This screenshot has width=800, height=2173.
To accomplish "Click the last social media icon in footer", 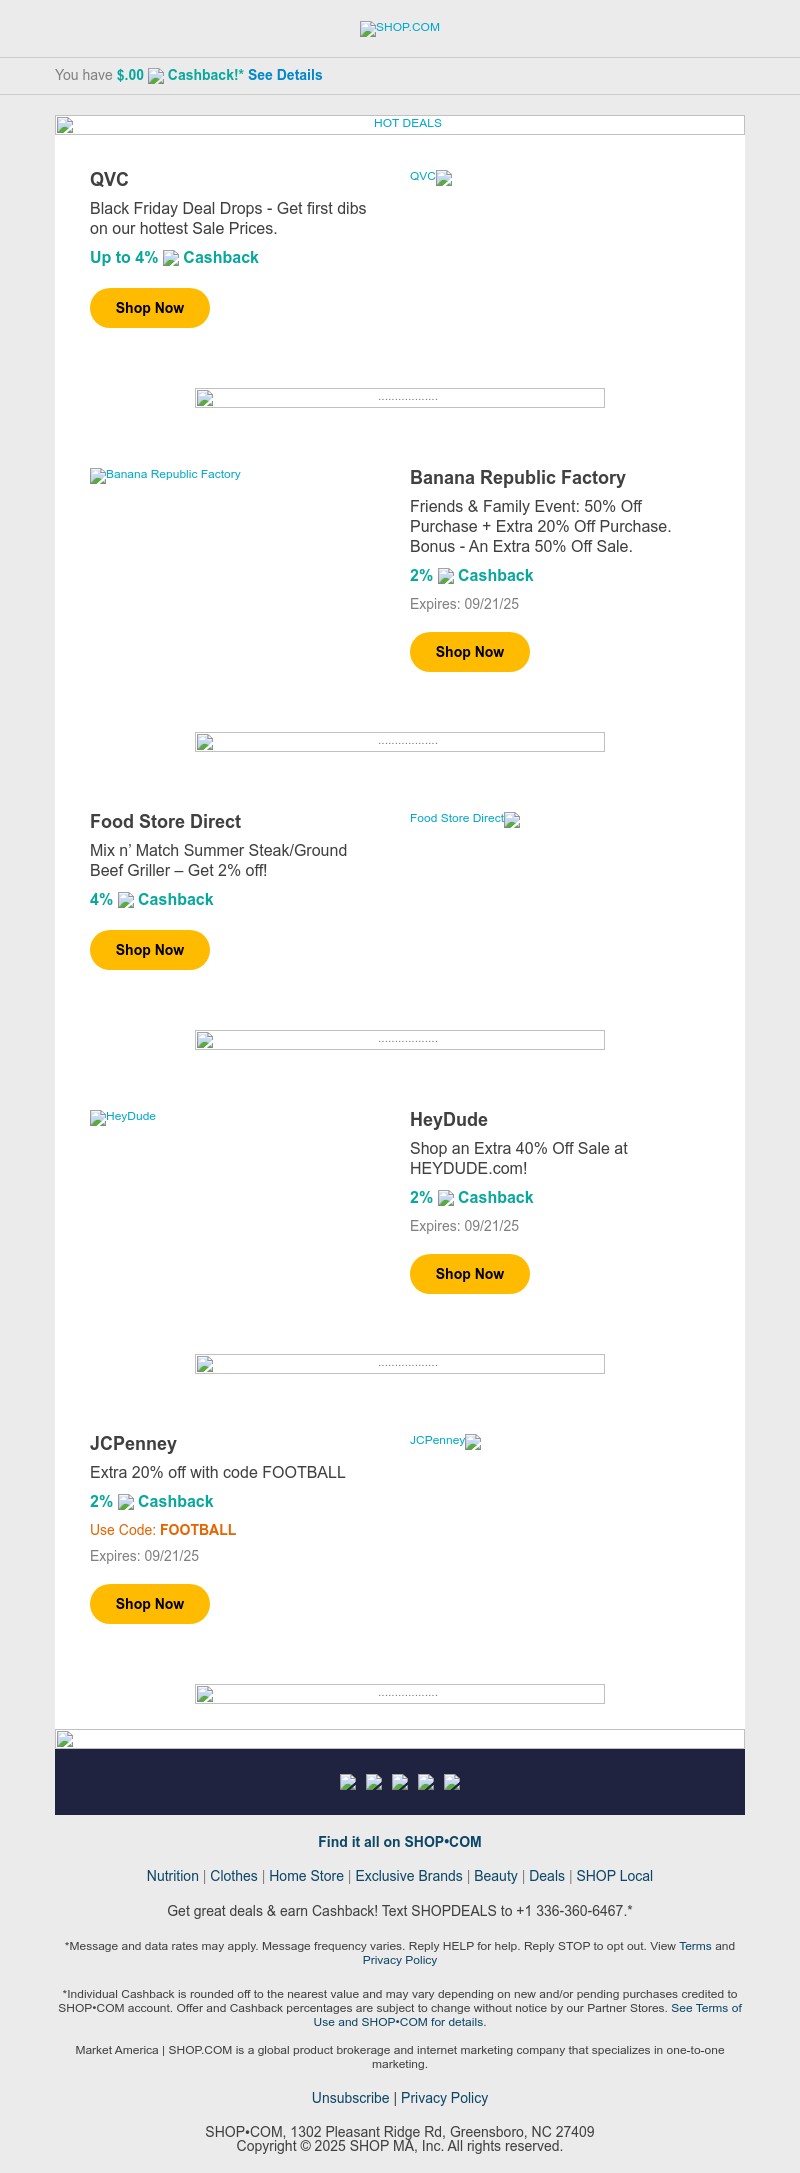I will [452, 1782].
